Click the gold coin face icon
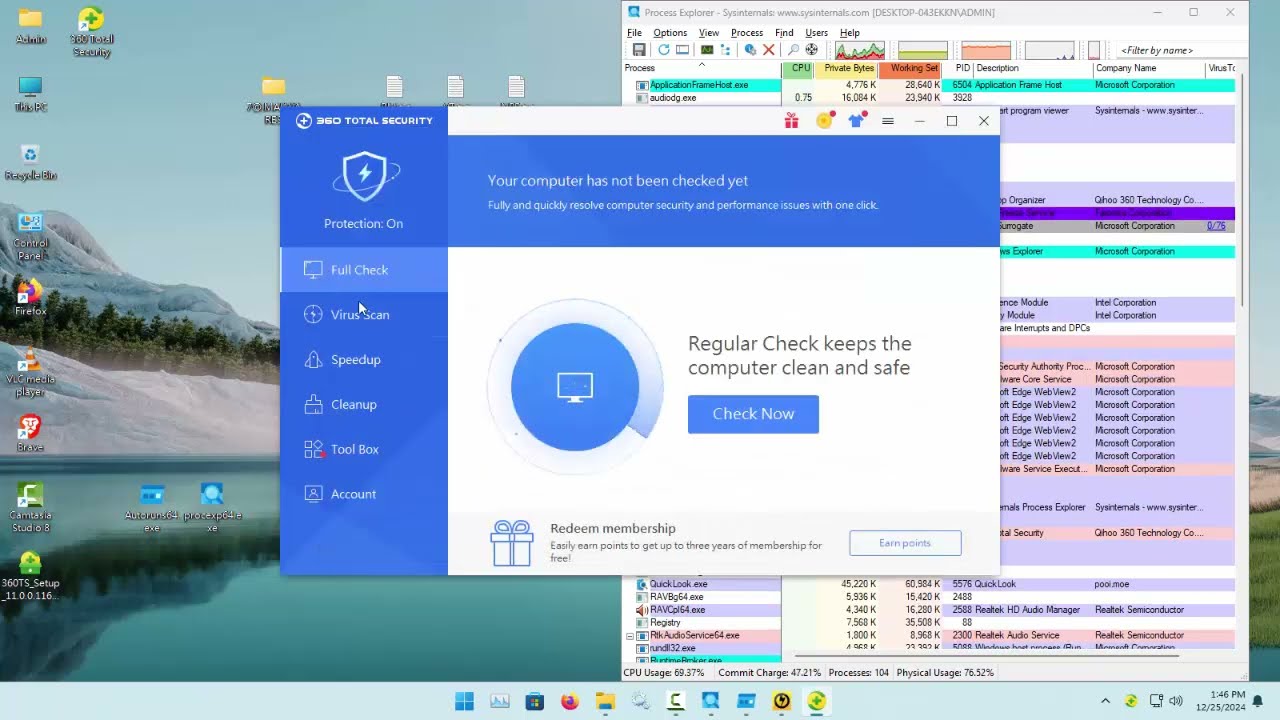Viewport: 1280px width, 720px height. click(824, 121)
